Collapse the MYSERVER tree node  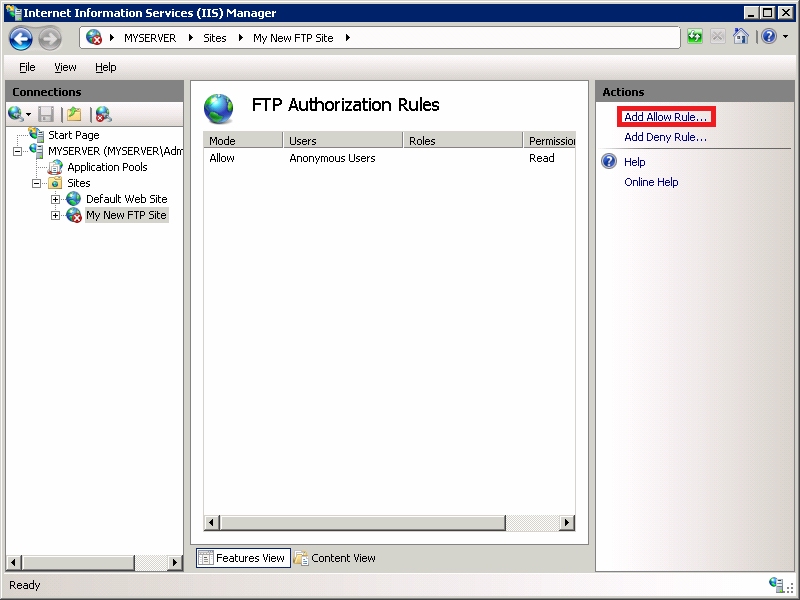pos(17,151)
